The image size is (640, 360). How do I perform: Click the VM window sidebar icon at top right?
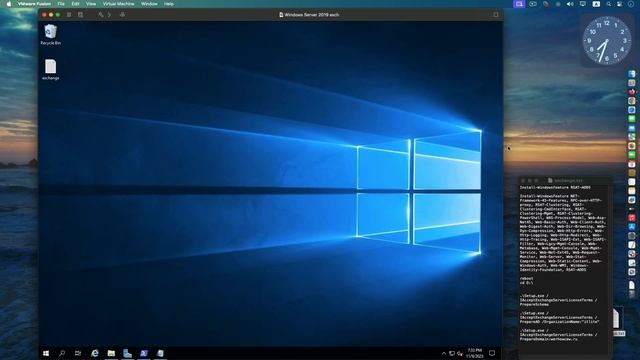point(496,15)
